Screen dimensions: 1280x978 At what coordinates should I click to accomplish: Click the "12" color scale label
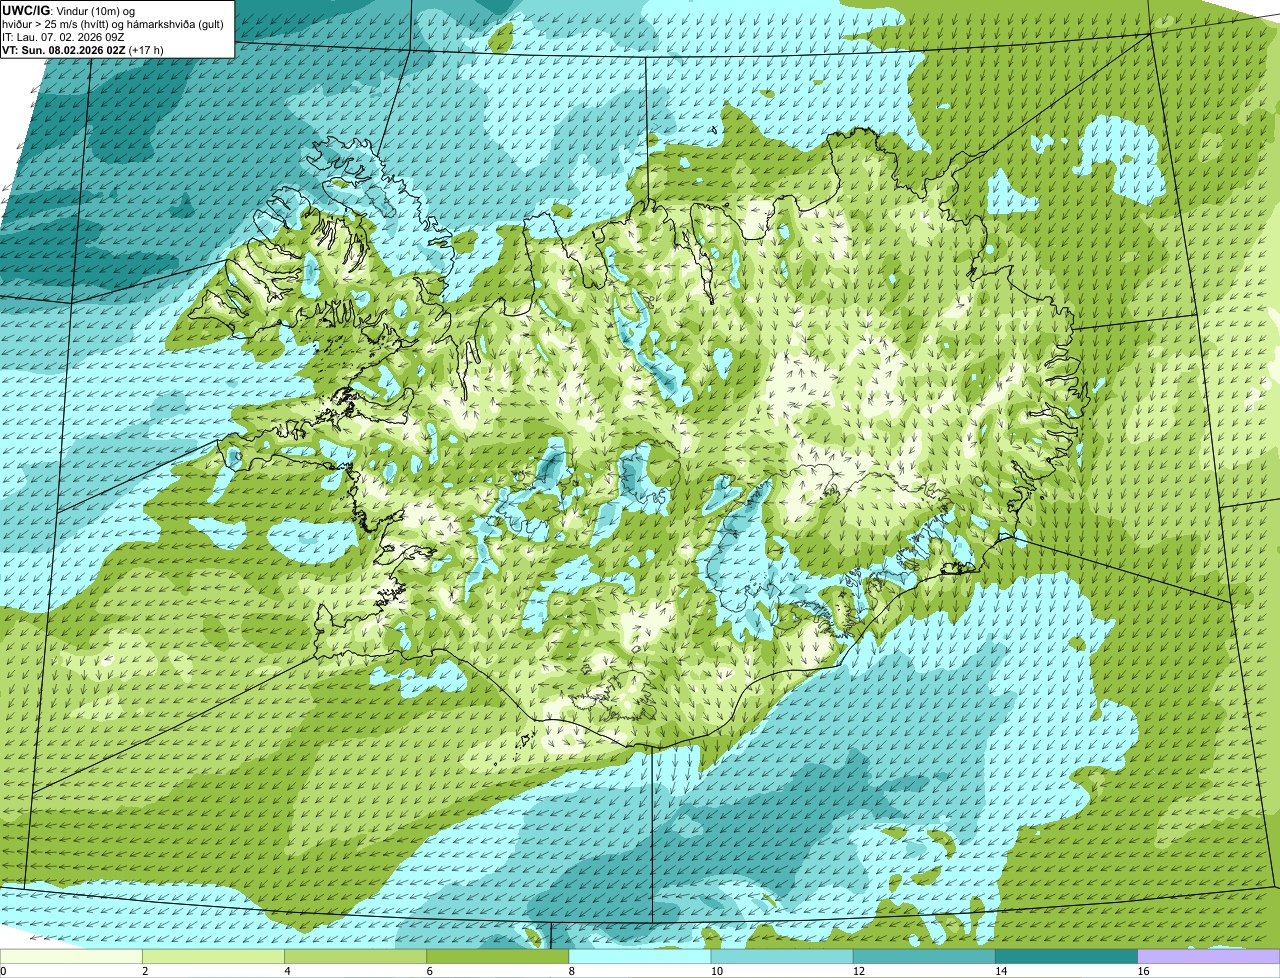coord(859,971)
